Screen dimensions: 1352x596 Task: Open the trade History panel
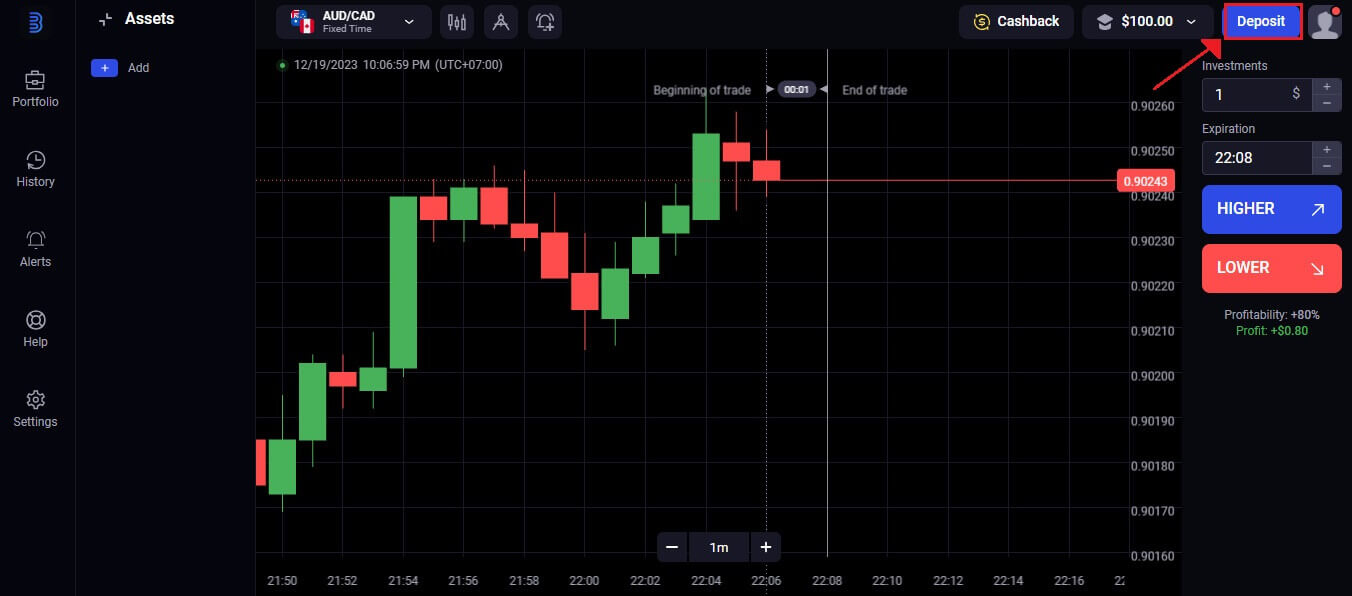click(35, 168)
